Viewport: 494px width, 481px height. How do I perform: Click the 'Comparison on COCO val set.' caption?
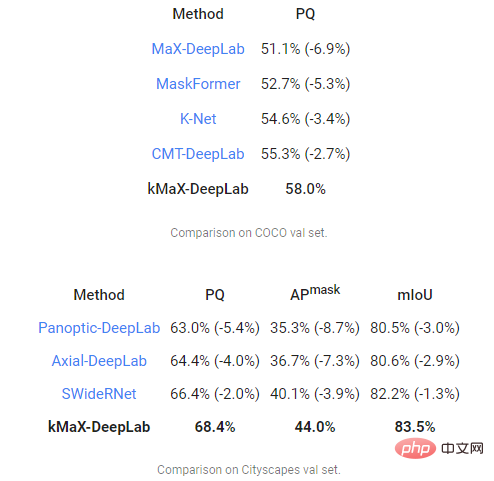coord(249,233)
